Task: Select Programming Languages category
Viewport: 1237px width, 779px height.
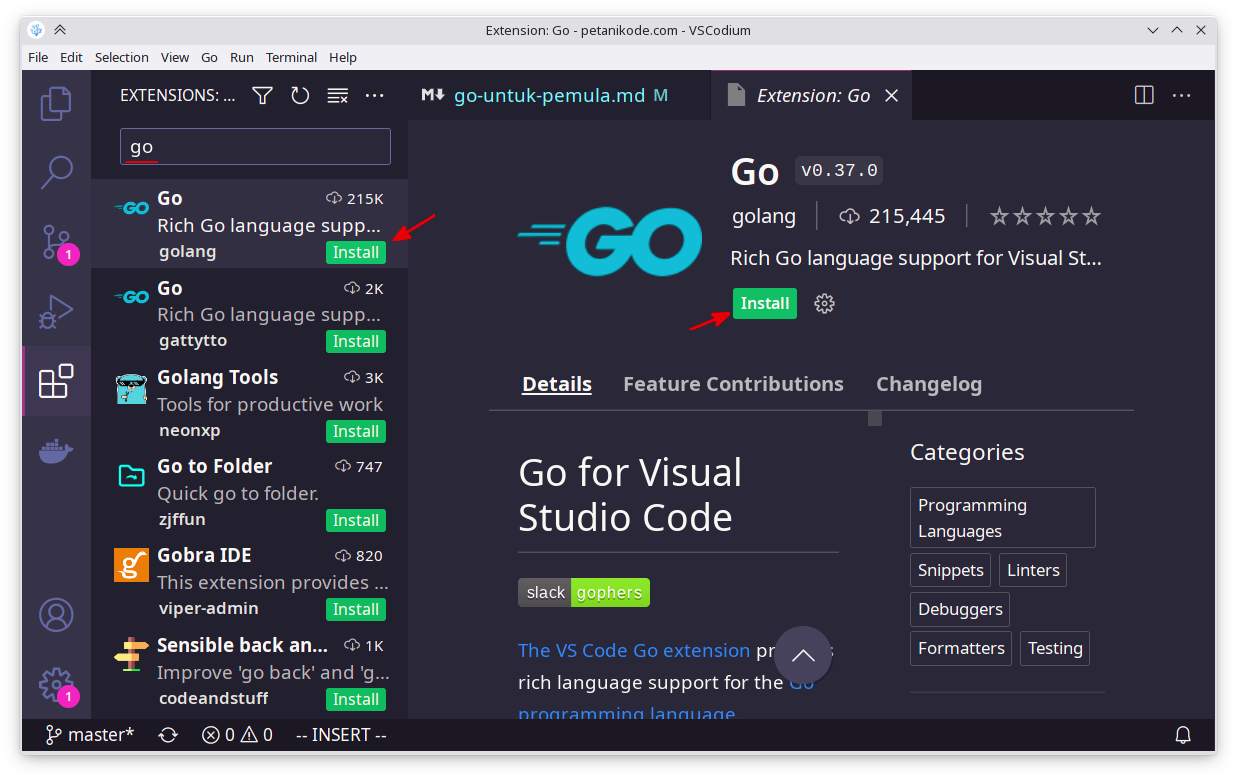Action: click(1003, 518)
